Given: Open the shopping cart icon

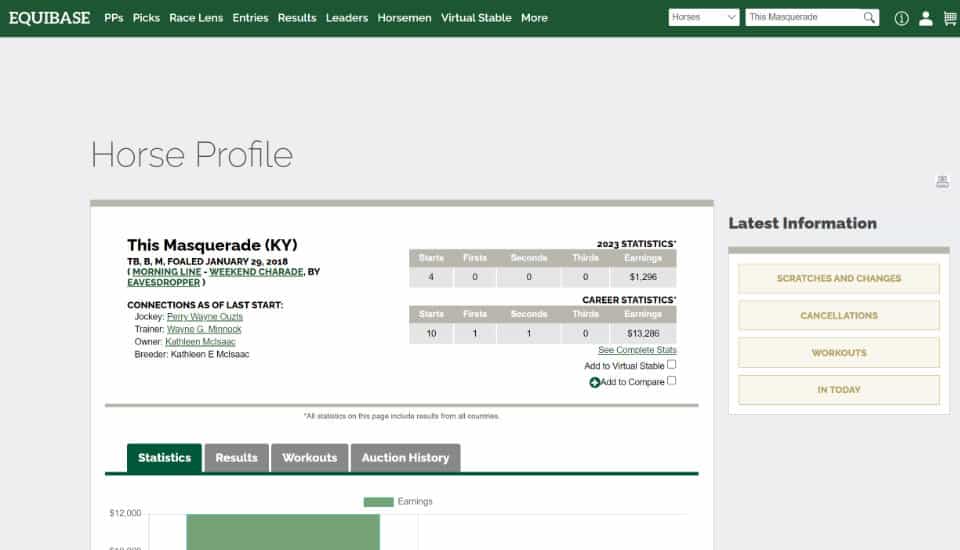Looking at the screenshot, I should click(x=949, y=18).
